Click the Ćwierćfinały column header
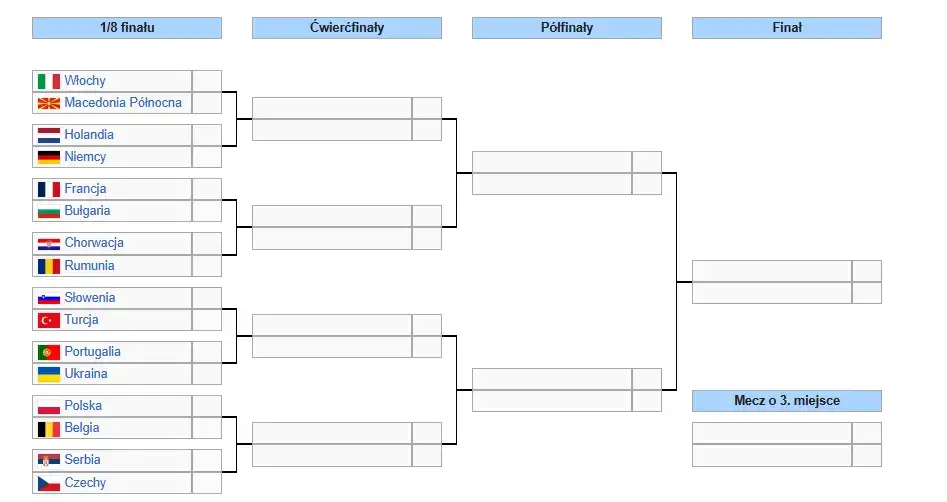Viewport: 947px width, 502px height. click(346, 28)
